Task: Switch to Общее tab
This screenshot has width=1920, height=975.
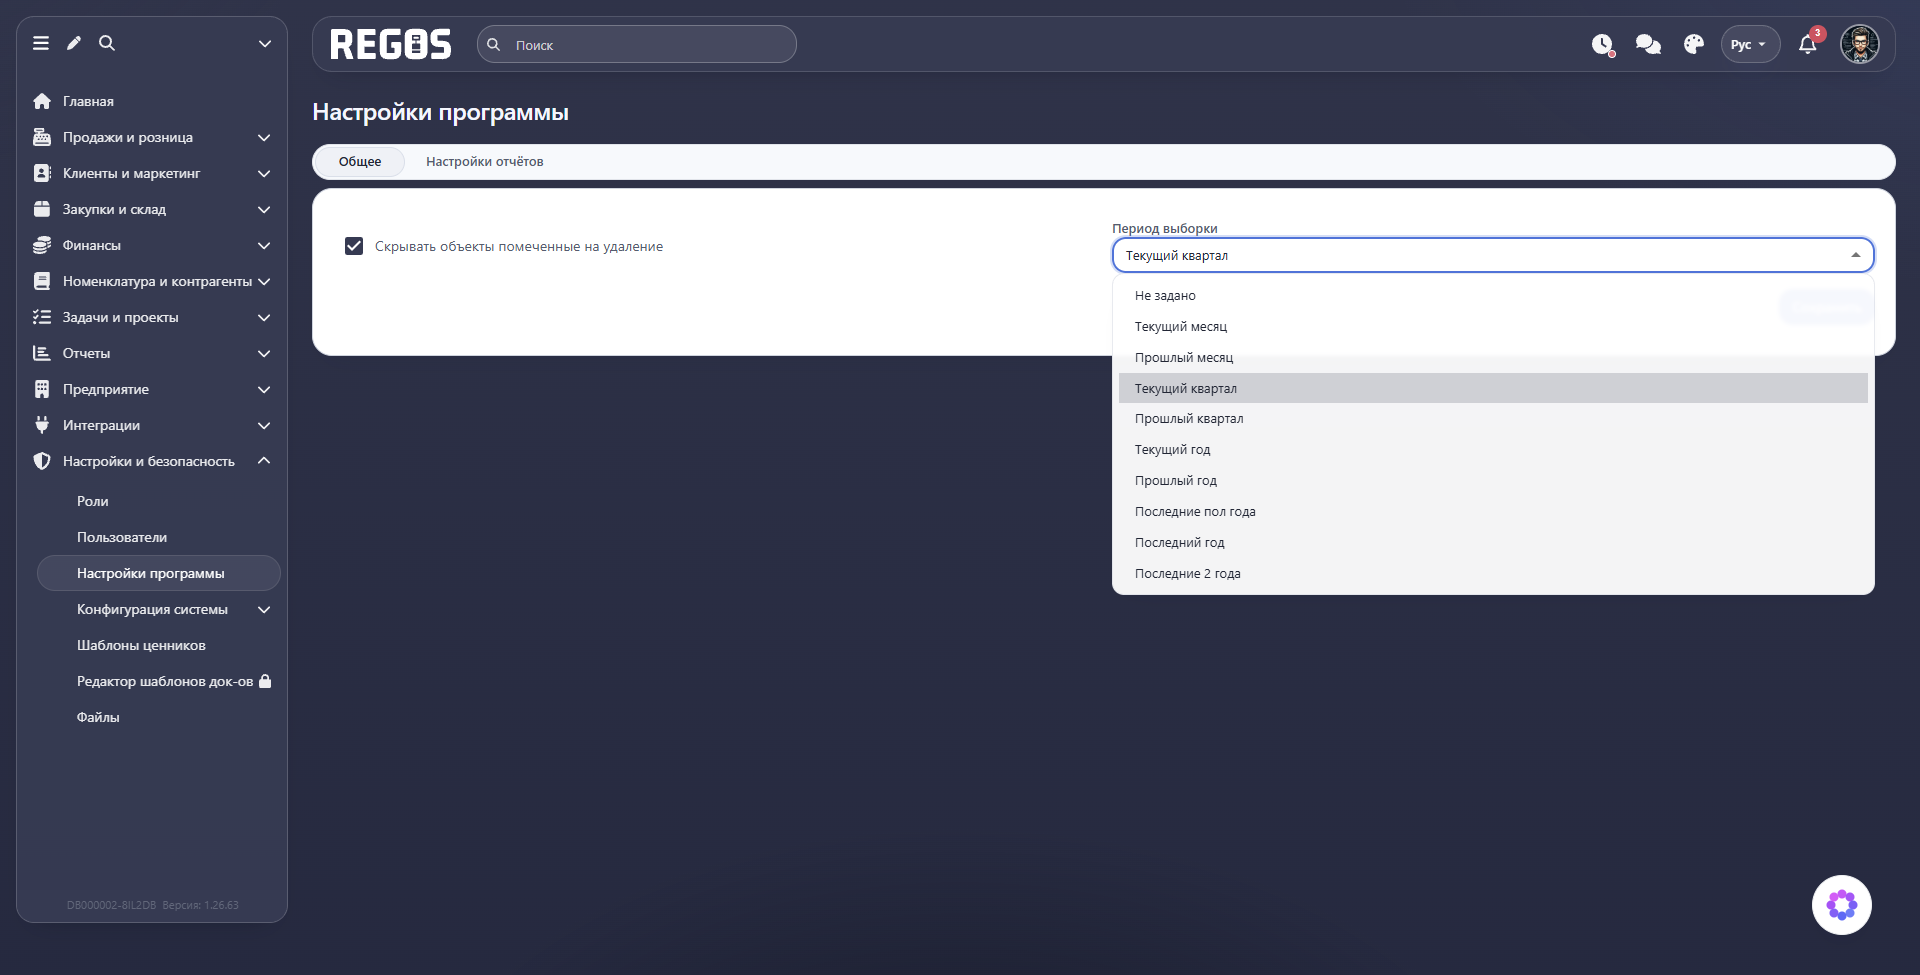Action: (x=360, y=162)
